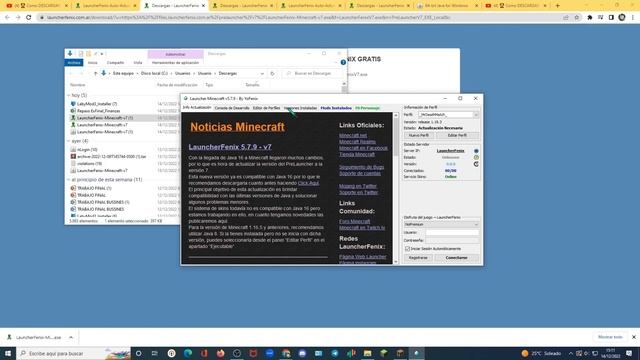Open the Chrome three-dot menu
640x360 pixels.
point(633,18)
